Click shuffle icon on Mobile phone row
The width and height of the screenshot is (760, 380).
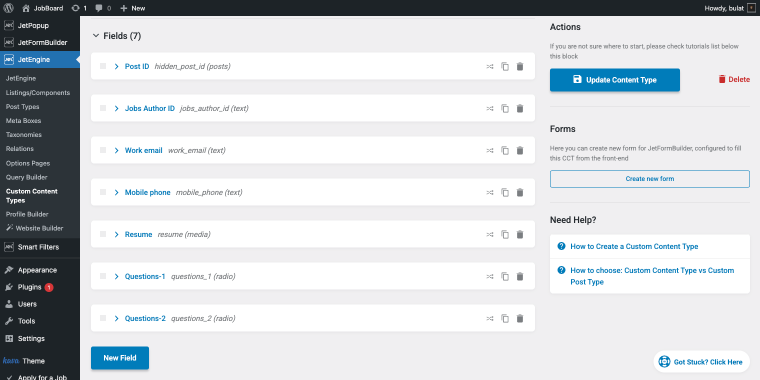click(490, 192)
